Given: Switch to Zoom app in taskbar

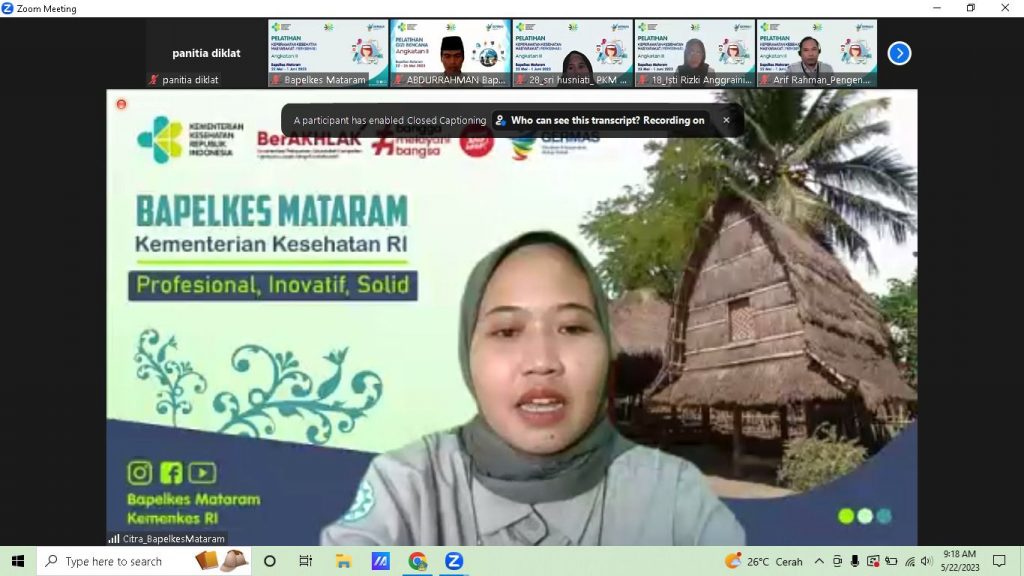Looking at the screenshot, I should click(454, 561).
